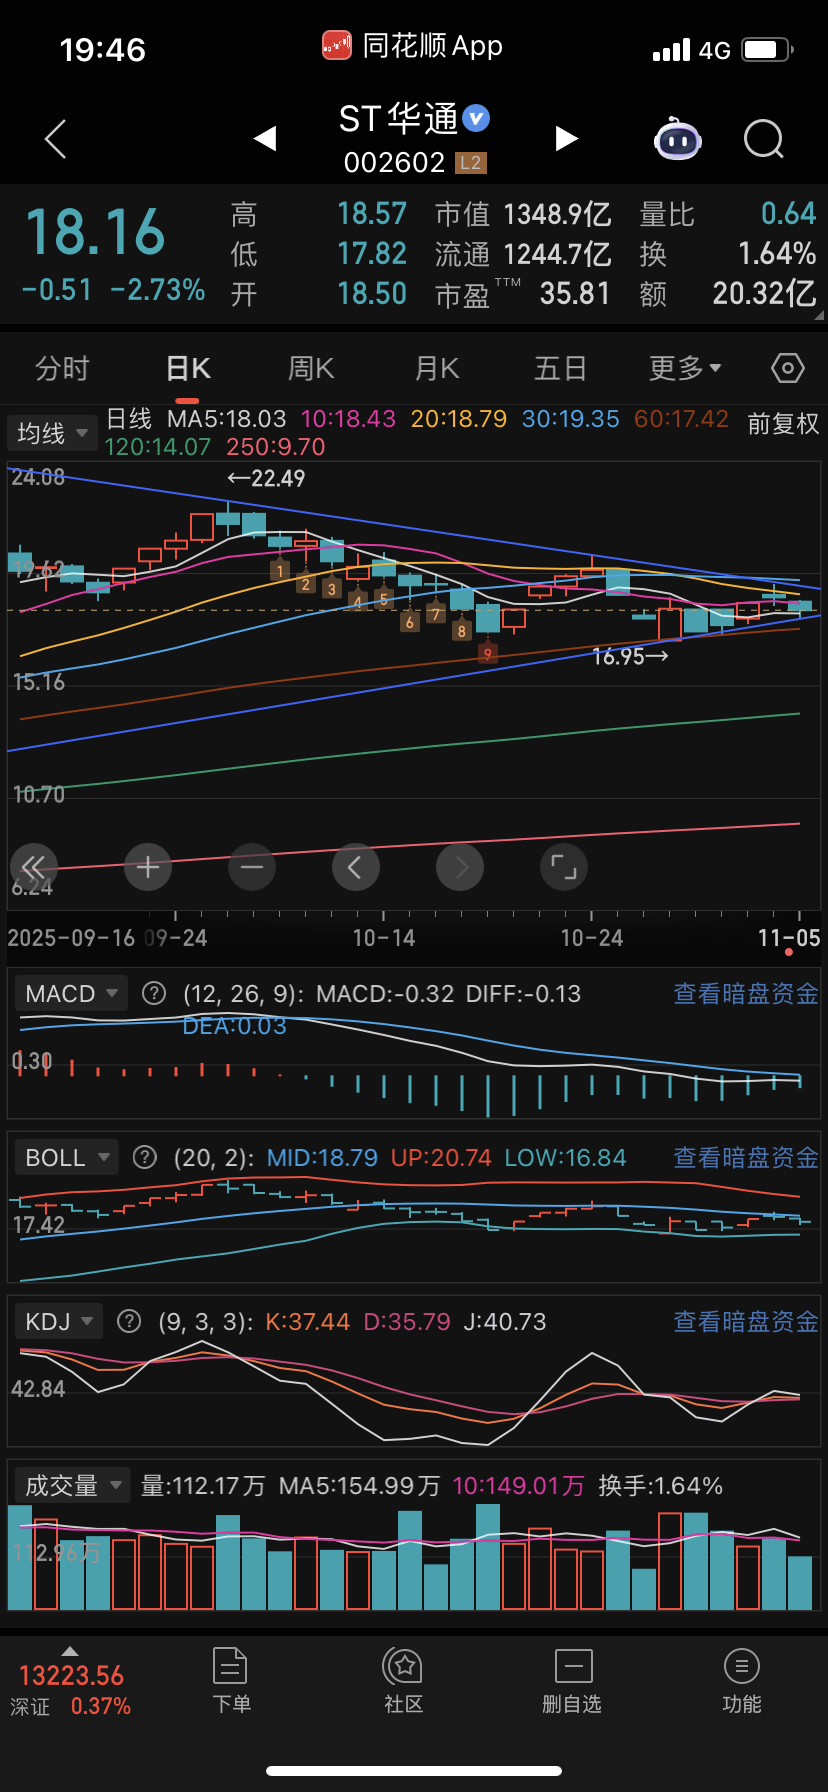
Task: Toggle the 前复权 adjustment option
Action: pos(783,424)
